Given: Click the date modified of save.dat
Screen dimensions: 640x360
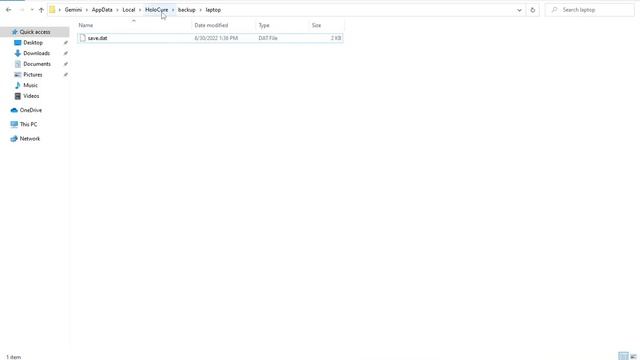Looking at the screenshot, I should (x=216, y=38).
